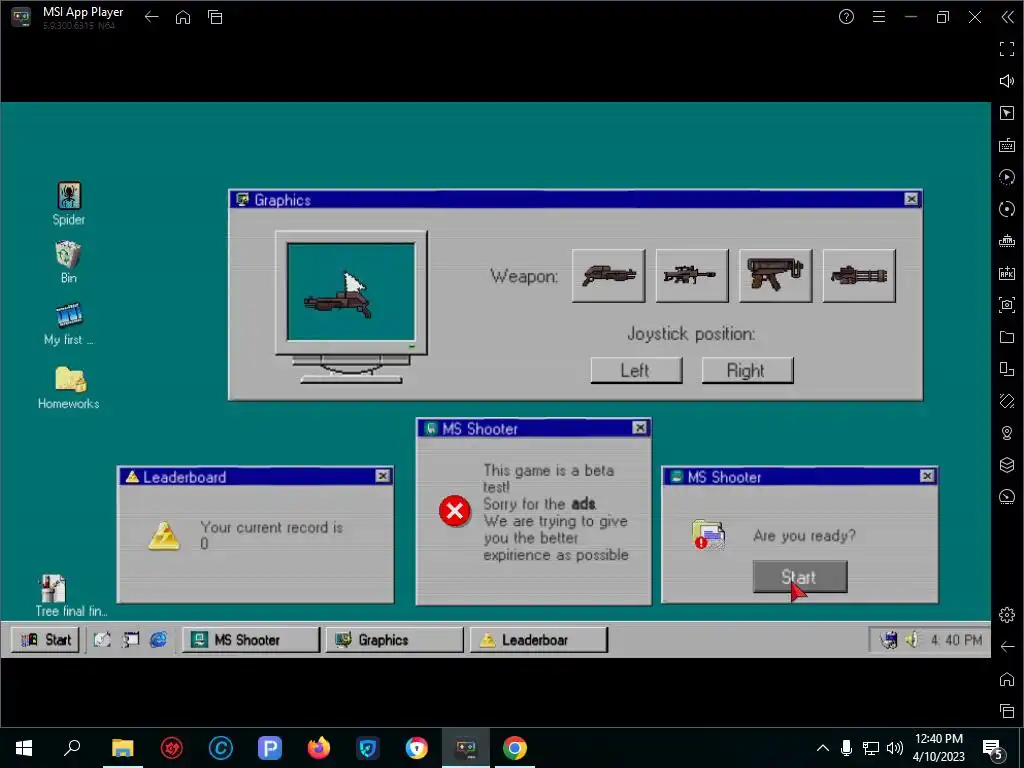The width and height of the screenshot is (1024, 768).
Task: Click the retro tray 4:40 PM clock
Action: (956, 640)
